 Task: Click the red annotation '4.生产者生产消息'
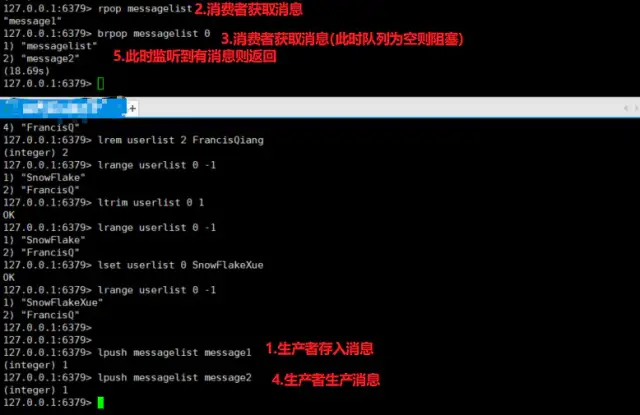tap(326, 379)
